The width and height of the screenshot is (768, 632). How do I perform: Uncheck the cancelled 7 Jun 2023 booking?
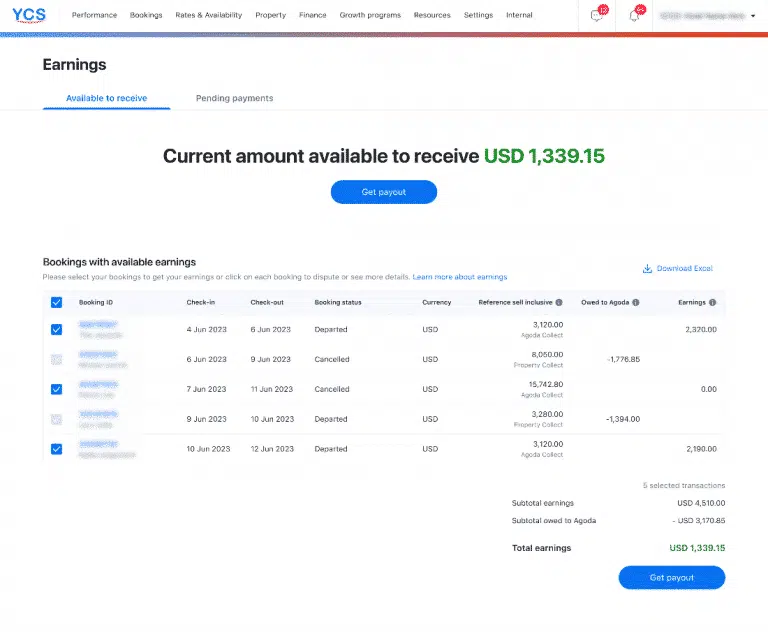[x=56, y=389]
